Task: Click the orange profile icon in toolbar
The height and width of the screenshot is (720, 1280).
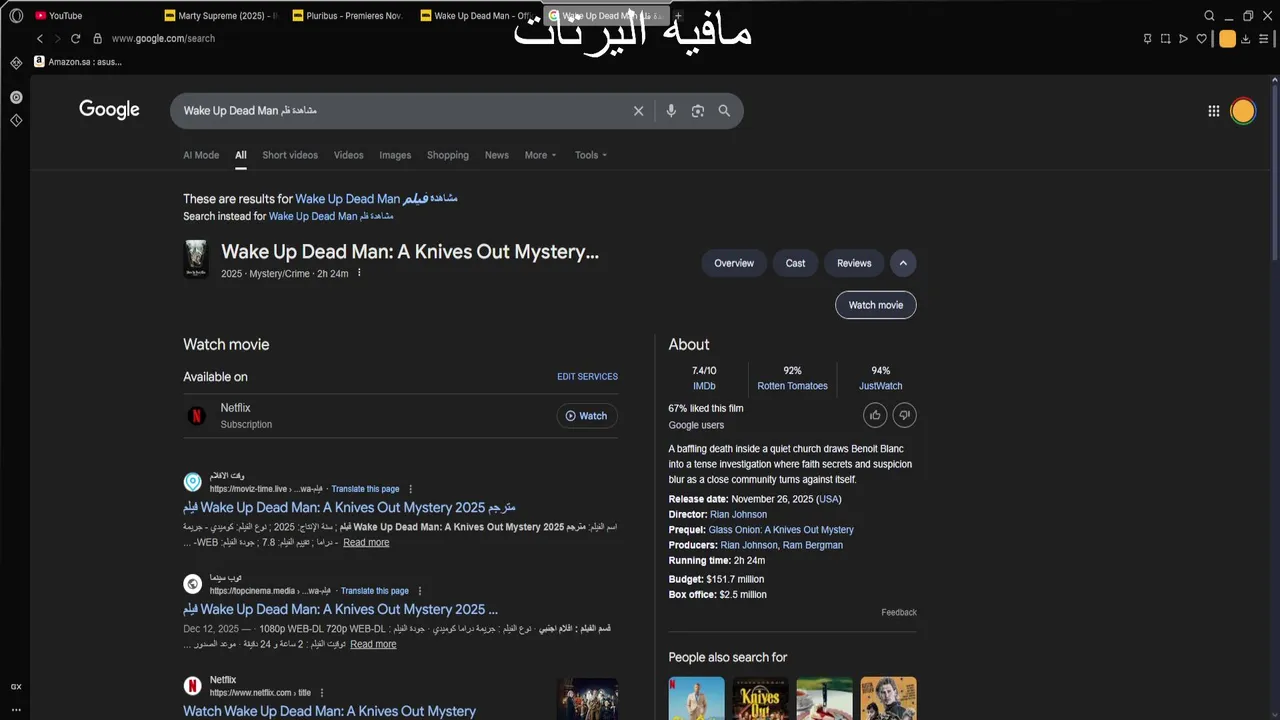Action: coord(1227,39)
